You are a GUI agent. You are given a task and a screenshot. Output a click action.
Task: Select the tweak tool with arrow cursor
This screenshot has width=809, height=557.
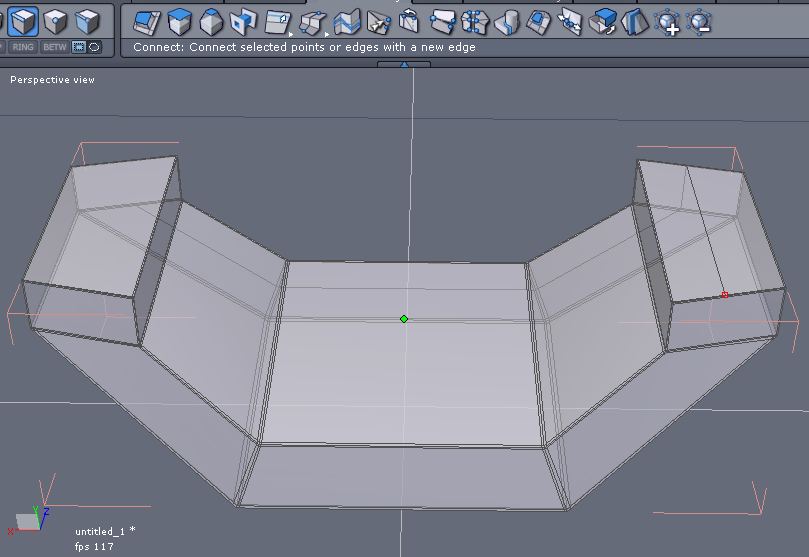(x=379, y=23)
